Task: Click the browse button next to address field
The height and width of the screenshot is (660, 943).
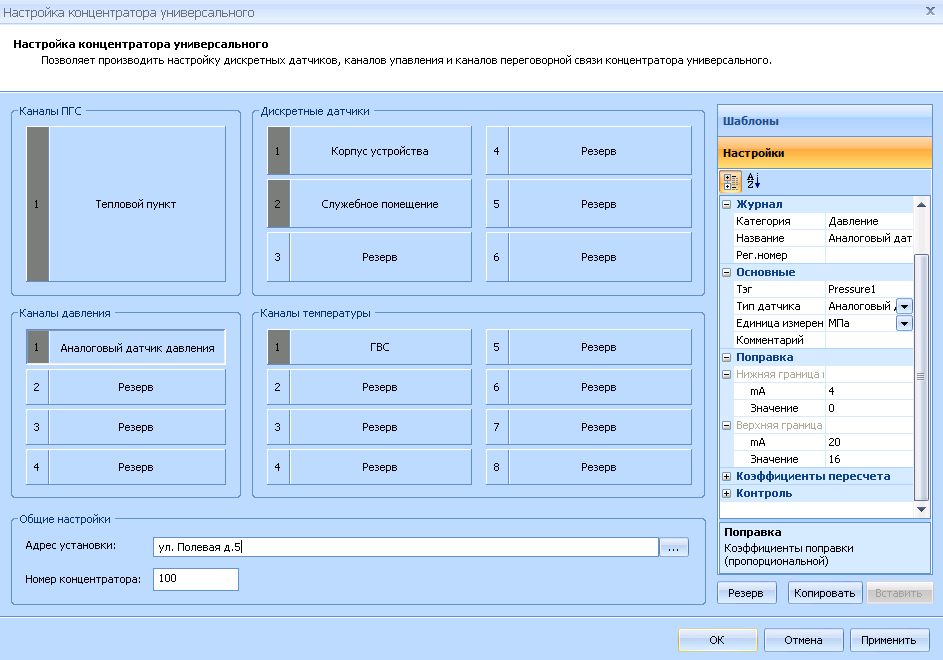Action: coord(674,547)
